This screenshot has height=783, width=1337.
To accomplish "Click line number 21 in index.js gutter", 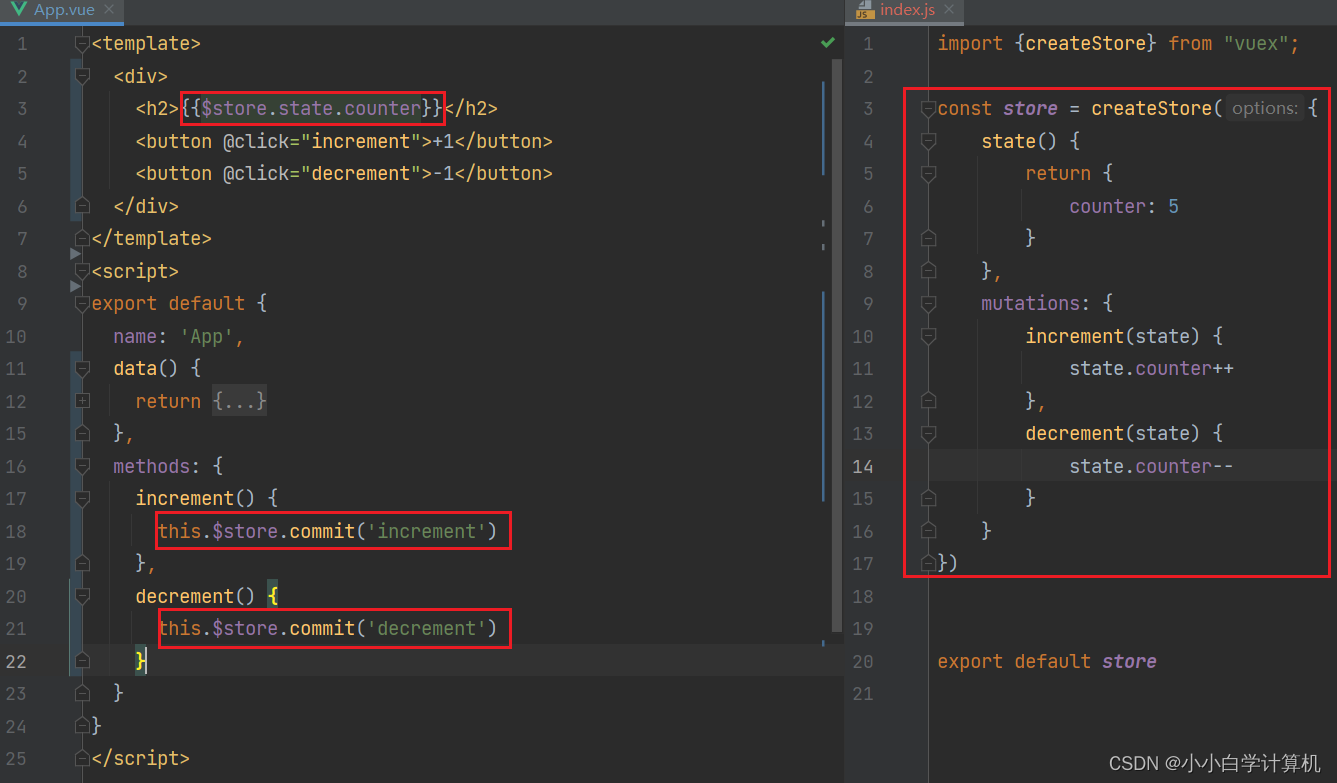I will click(863, 694).
